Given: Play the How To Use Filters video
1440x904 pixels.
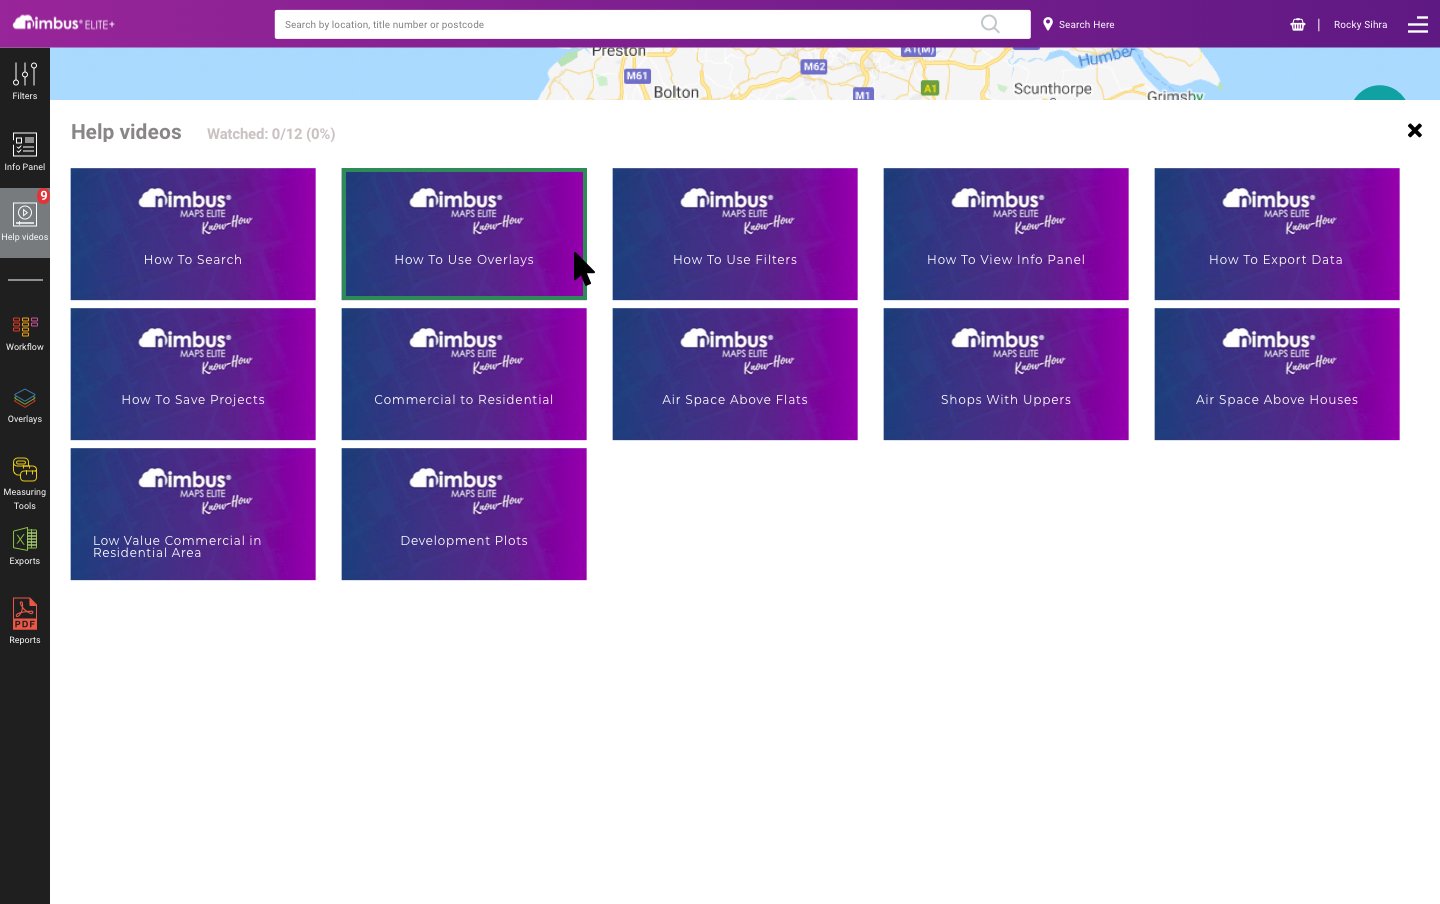Looking at the screenshot, I should (x=735, y=234).
